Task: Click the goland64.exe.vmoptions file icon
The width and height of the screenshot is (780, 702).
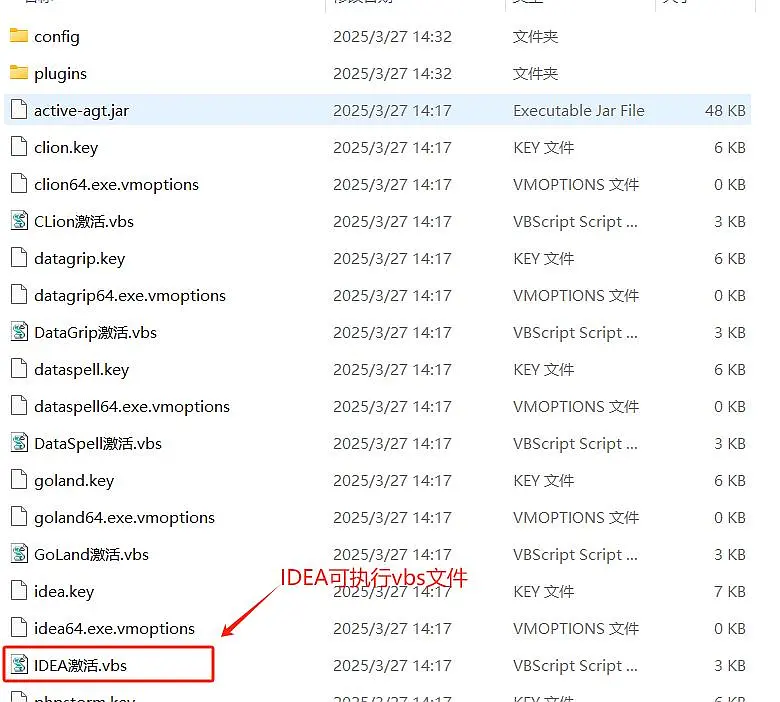Action: (19, 516)
